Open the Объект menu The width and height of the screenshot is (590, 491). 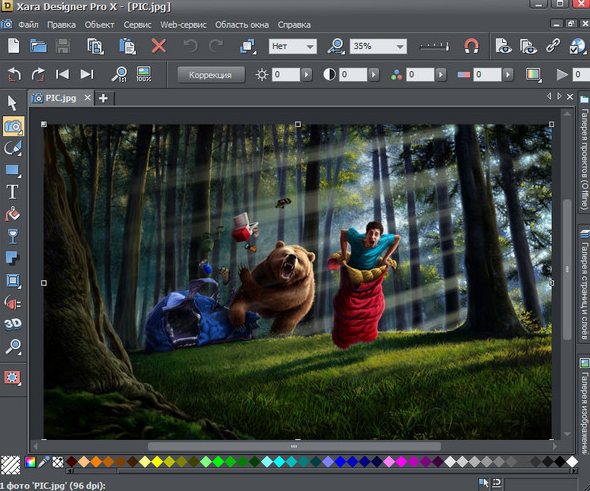tap(99, 25)
